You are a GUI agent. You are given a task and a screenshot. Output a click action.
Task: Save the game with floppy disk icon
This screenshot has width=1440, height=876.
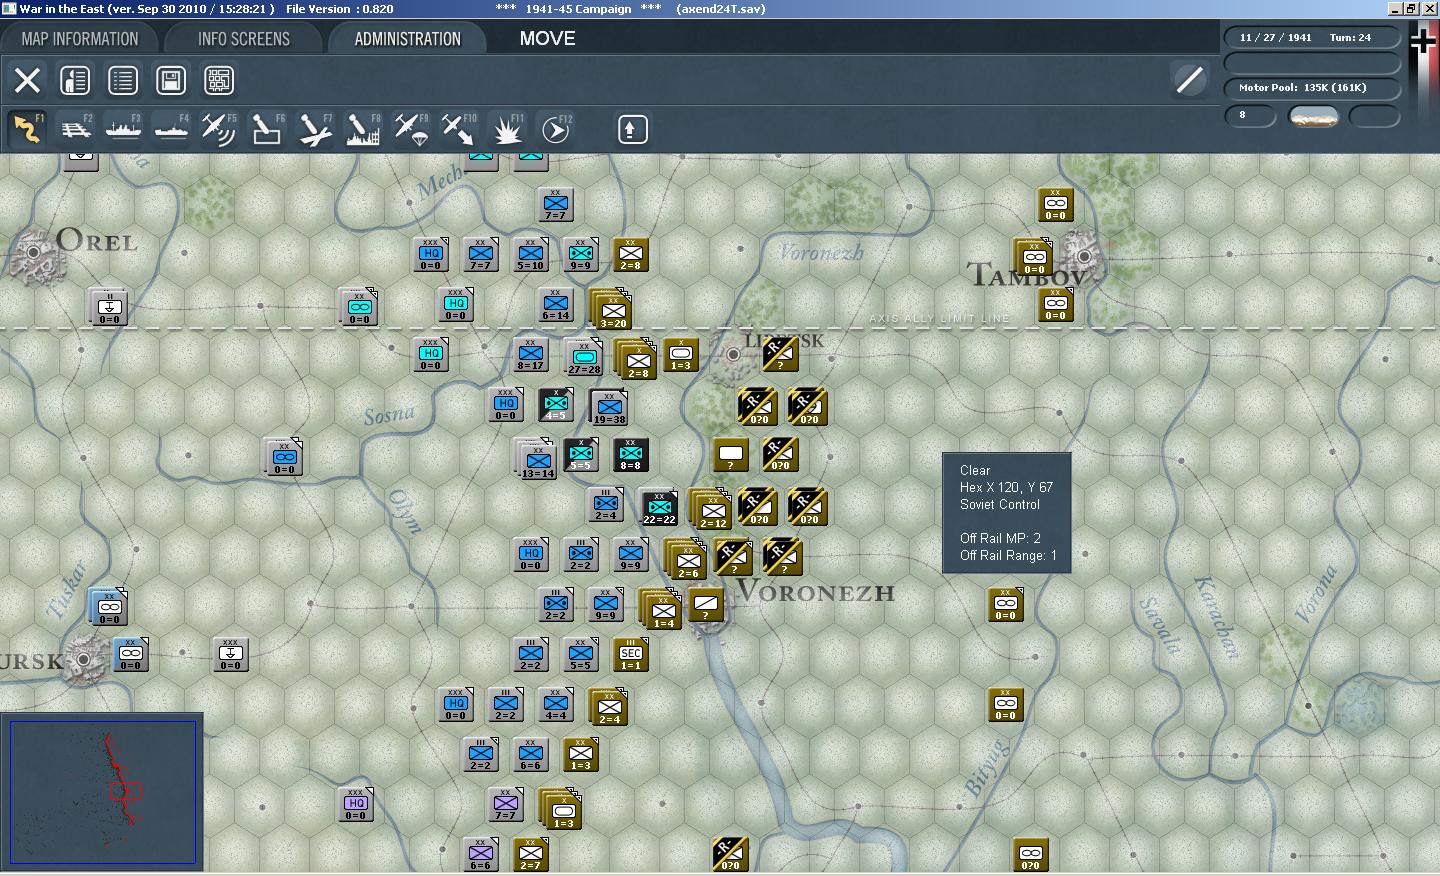point(171,80)
